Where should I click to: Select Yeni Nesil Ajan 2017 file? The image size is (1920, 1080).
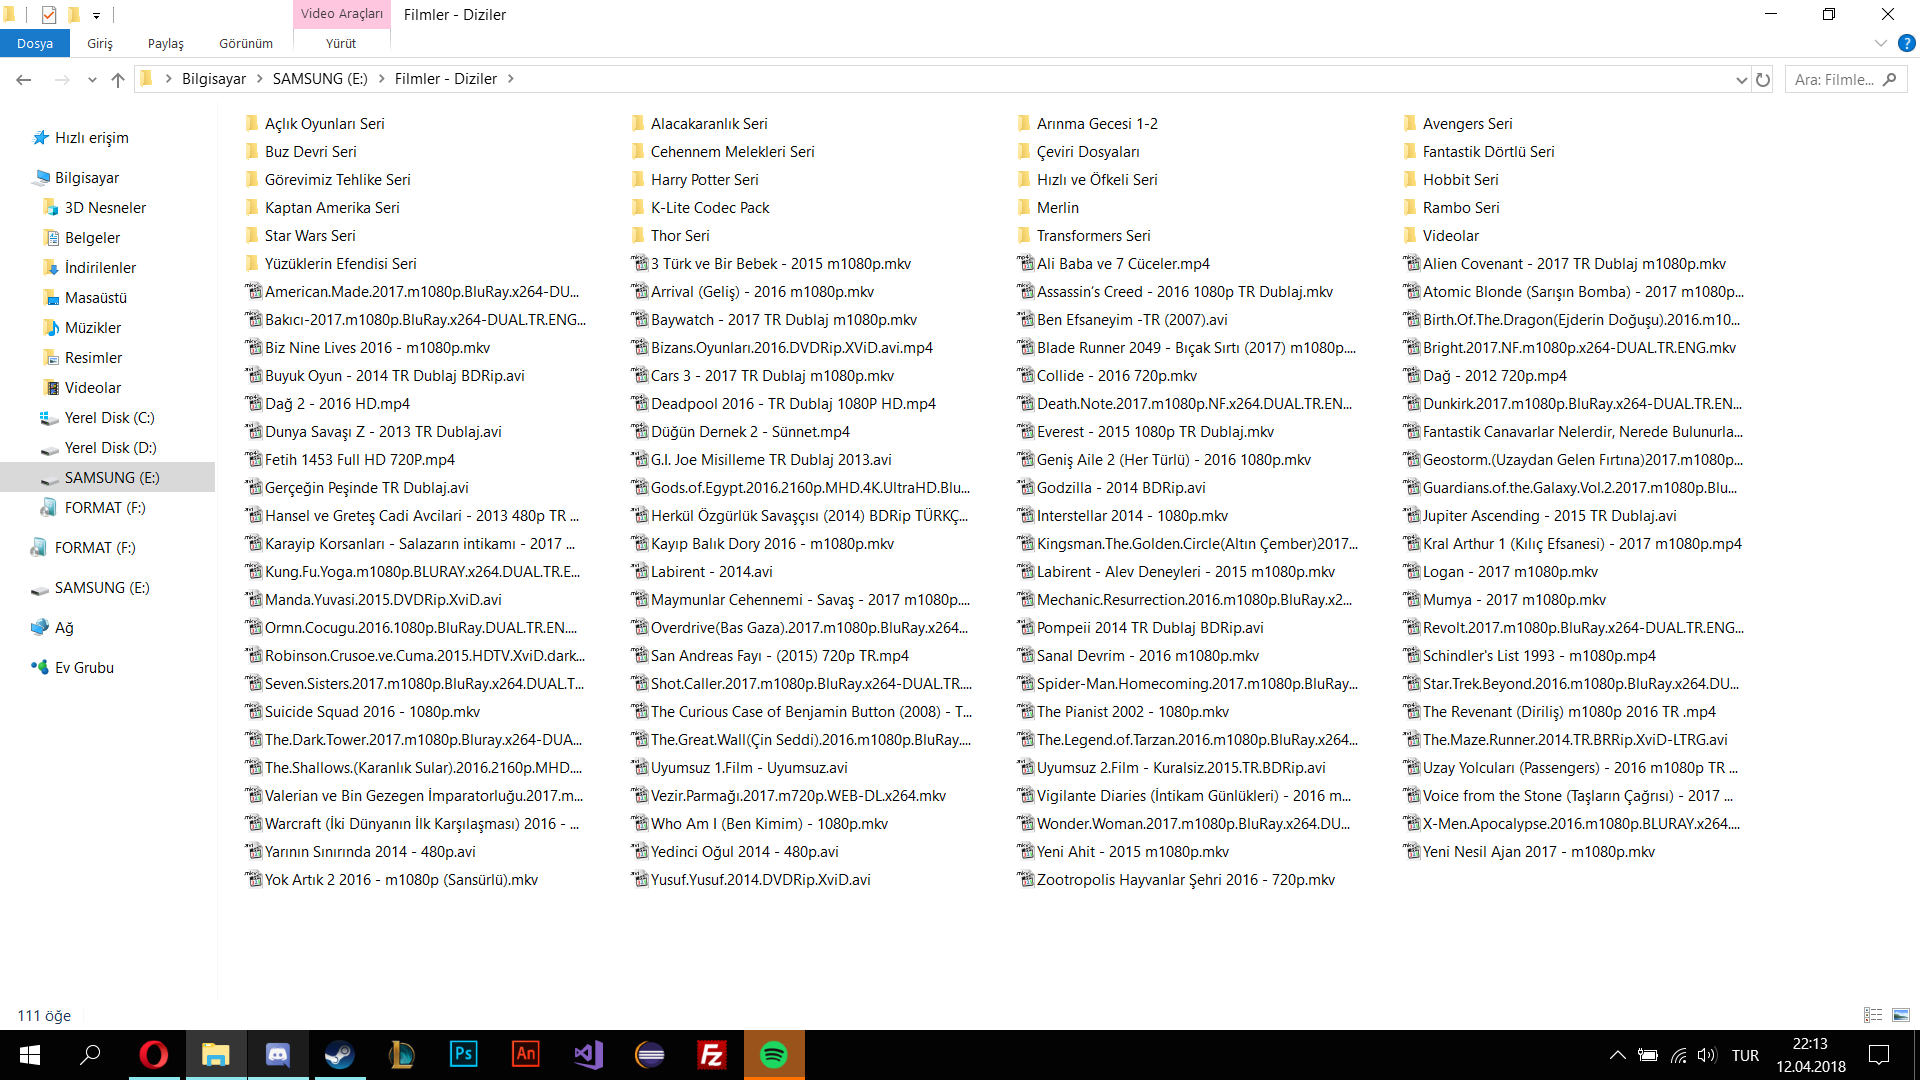tap(1539, 852)
